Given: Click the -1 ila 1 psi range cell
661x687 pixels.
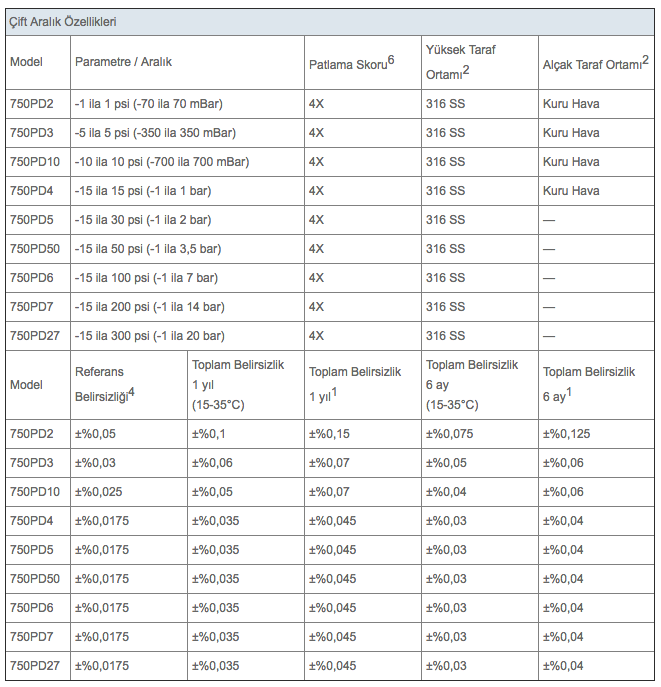Looking at the screenshot, I should (148, 103).
